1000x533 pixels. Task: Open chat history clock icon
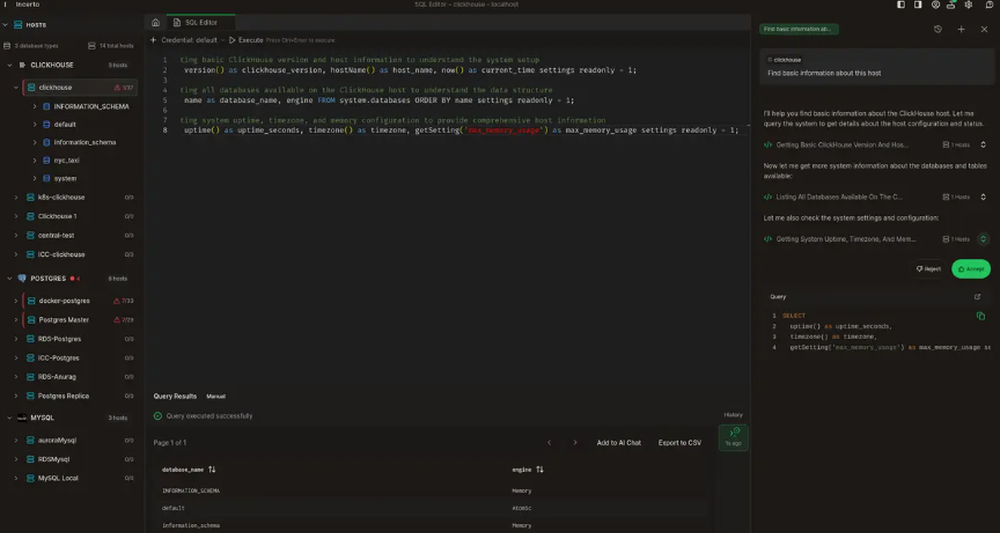click(x=938, y=29)
